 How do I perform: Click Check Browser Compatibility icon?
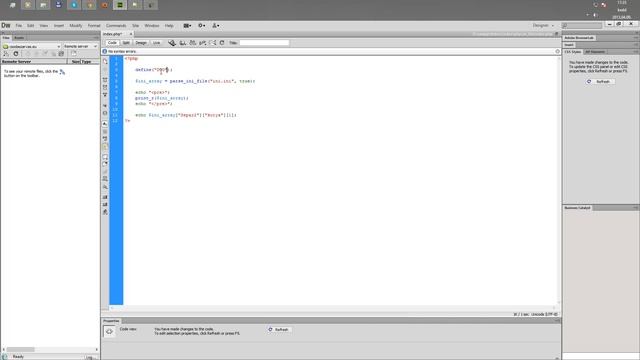pyautogui.click(x=213, y=43)
